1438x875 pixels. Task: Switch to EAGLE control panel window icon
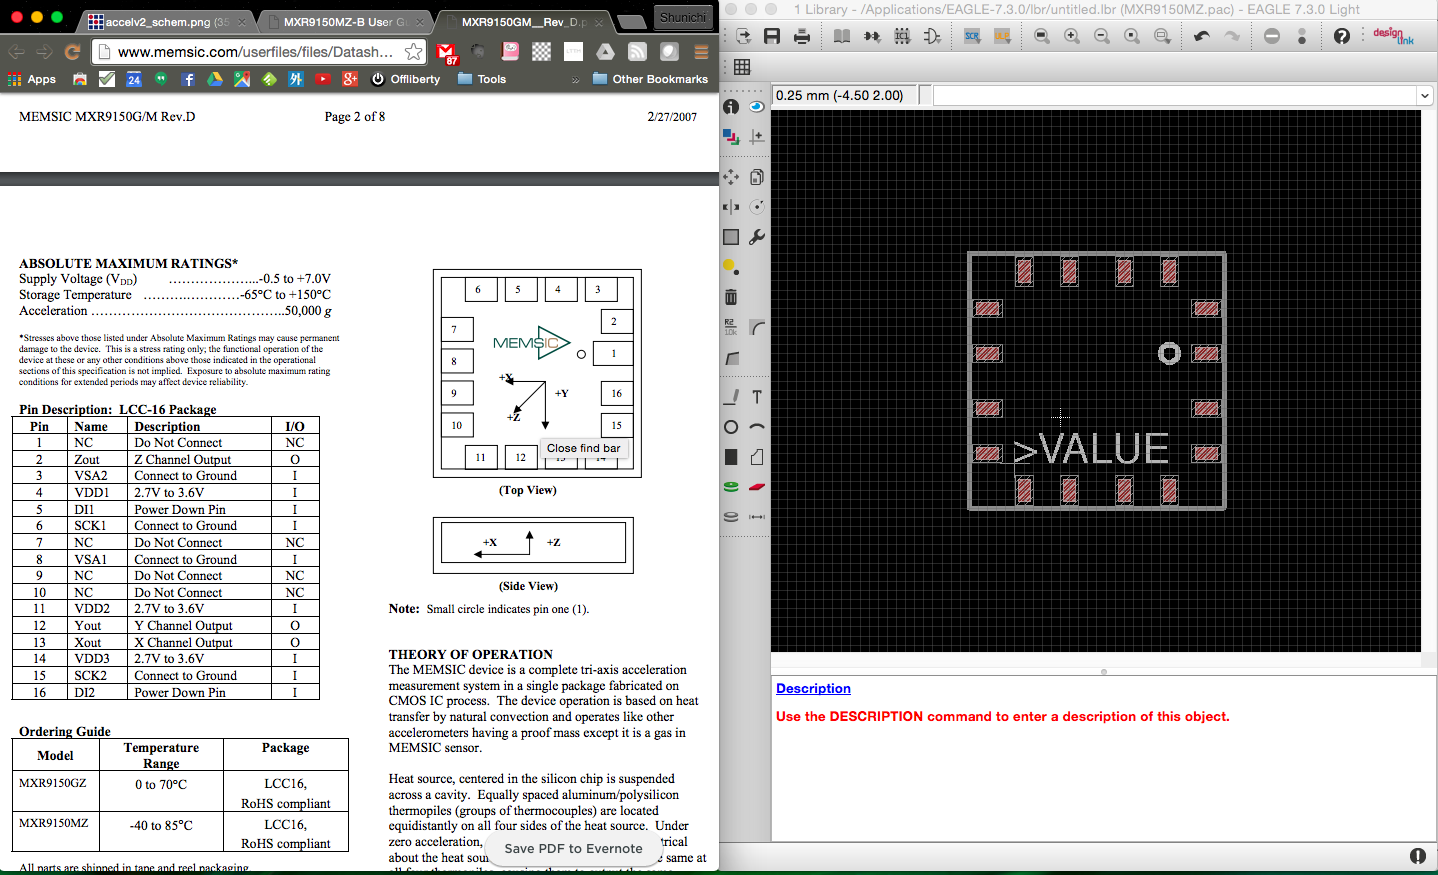(x=743, y=36)
